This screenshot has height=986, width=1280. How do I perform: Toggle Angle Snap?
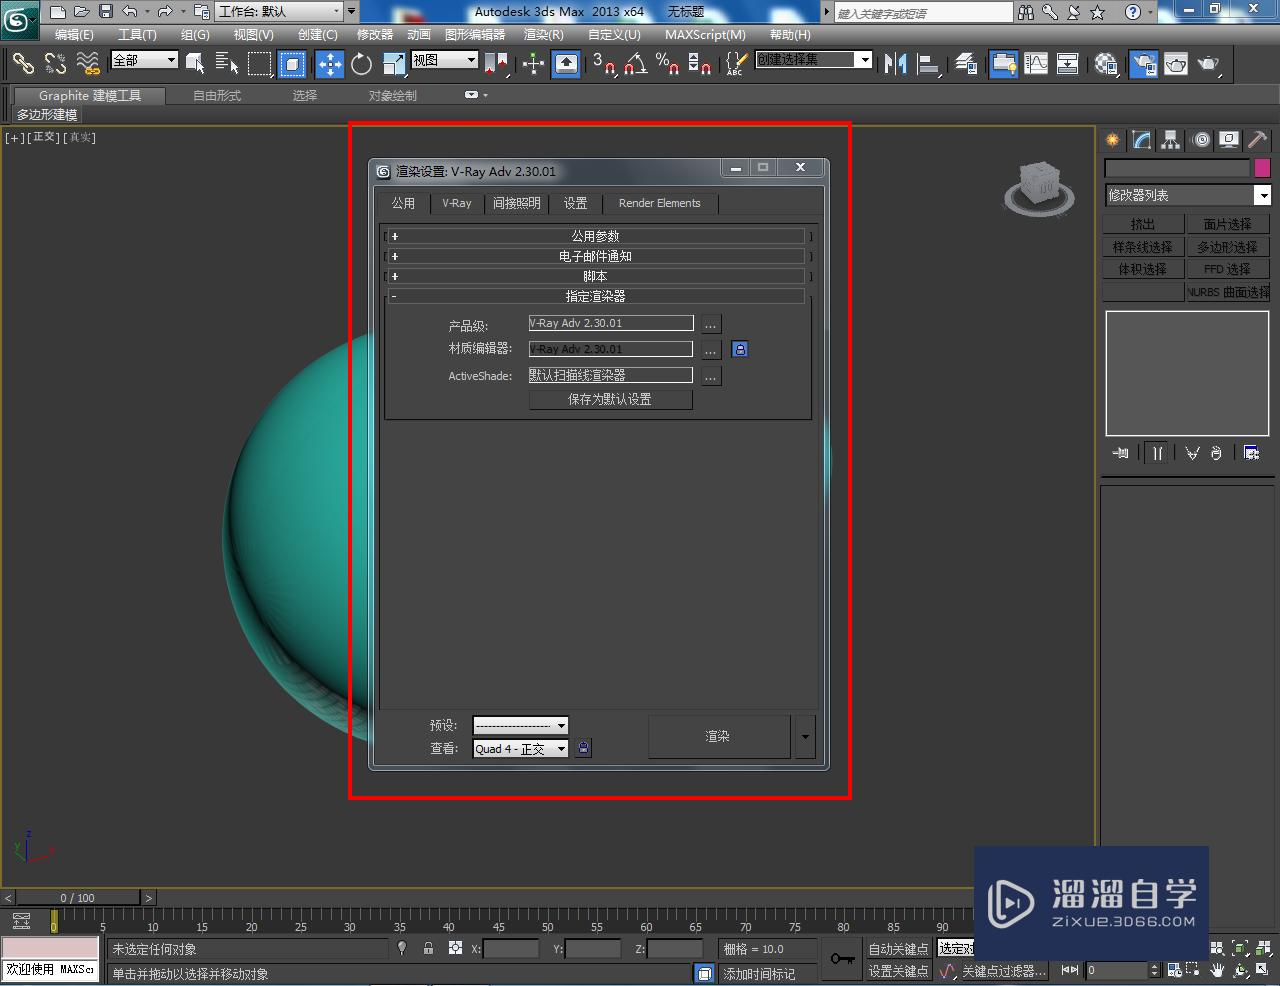pos(636,64)
